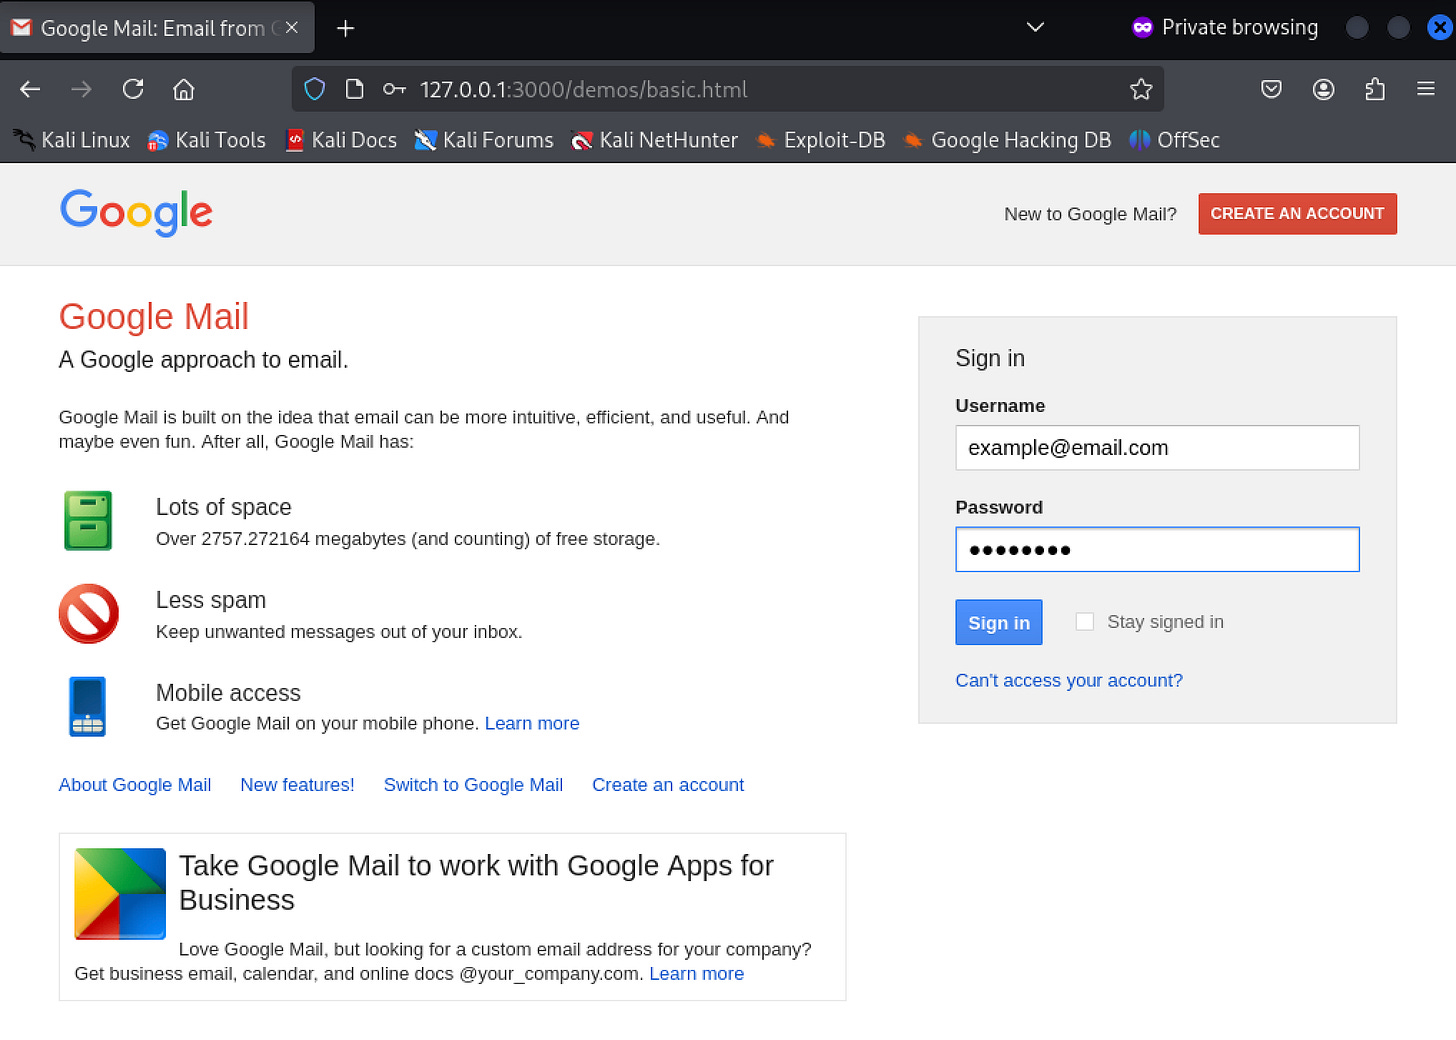This screenshot has width=1456, height=1040.
Task: Click the Google logo
Action: click(136, 212)
